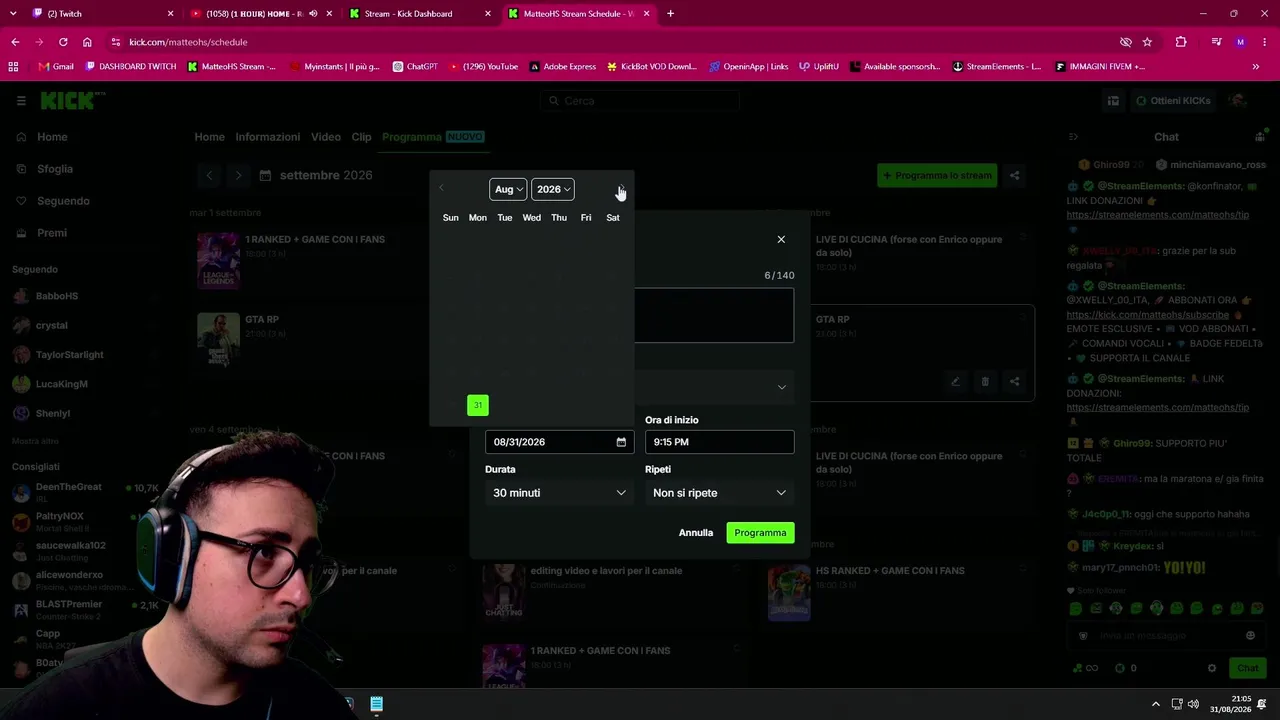The height and width of the screenshot is (720, 1280).
Task: Click the Kick search box
Action: (640, 101)
